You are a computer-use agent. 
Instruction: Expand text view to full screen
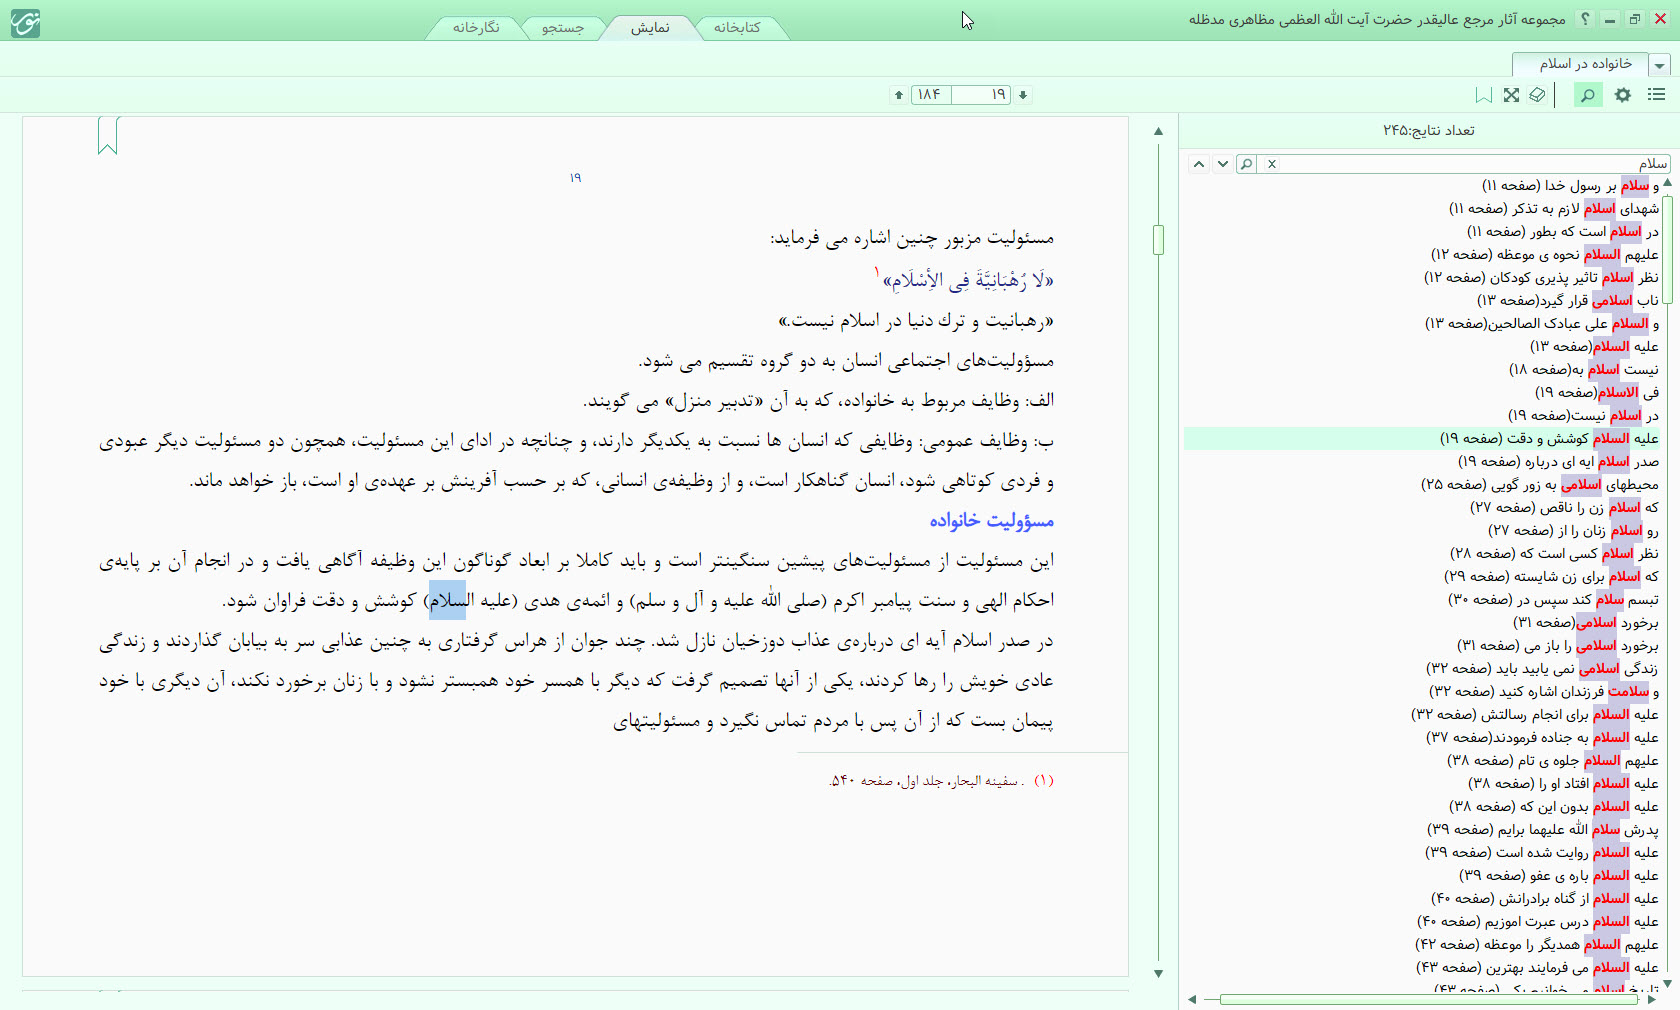1511,95
